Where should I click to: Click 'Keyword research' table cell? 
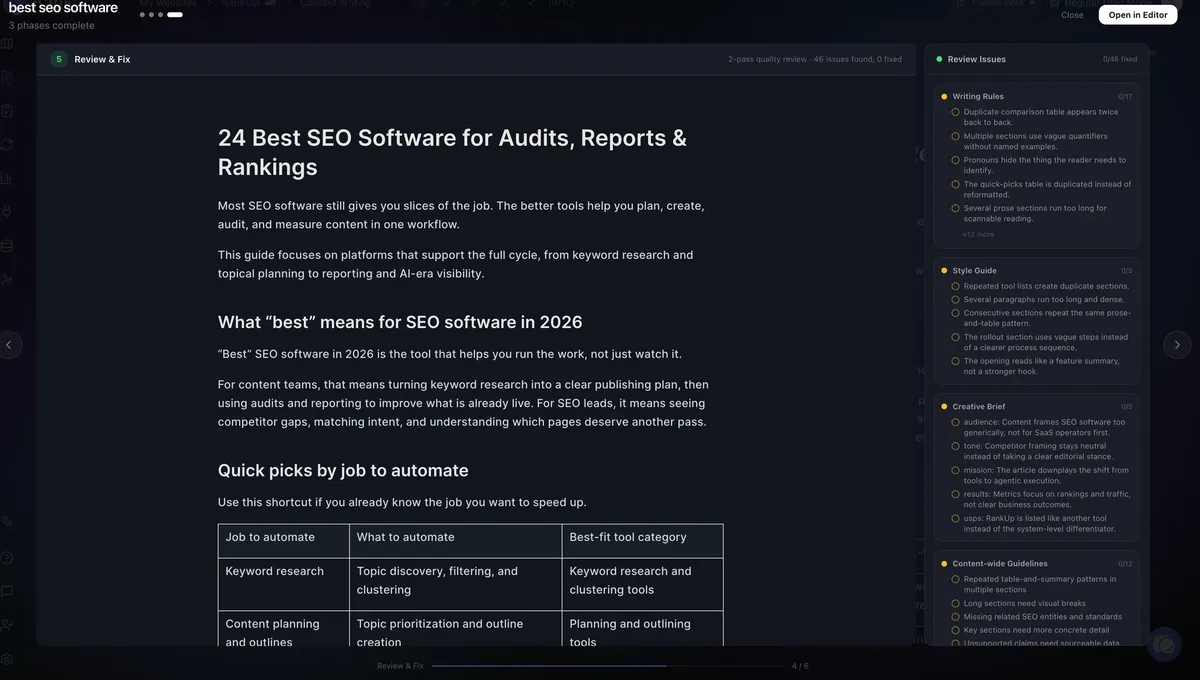[283, 584]
